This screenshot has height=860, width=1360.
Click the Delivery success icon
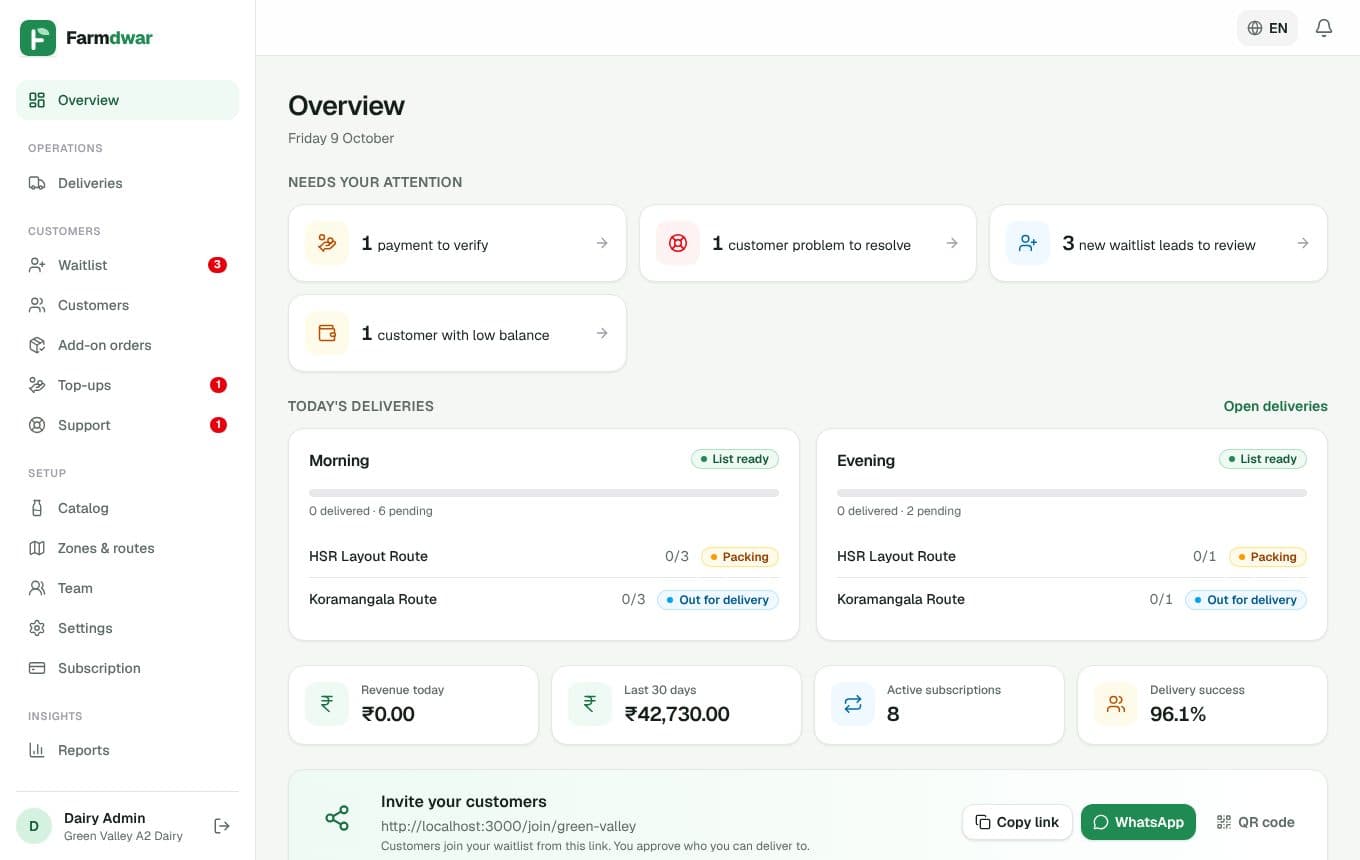pyautogui.click(x=1116, y=704)
